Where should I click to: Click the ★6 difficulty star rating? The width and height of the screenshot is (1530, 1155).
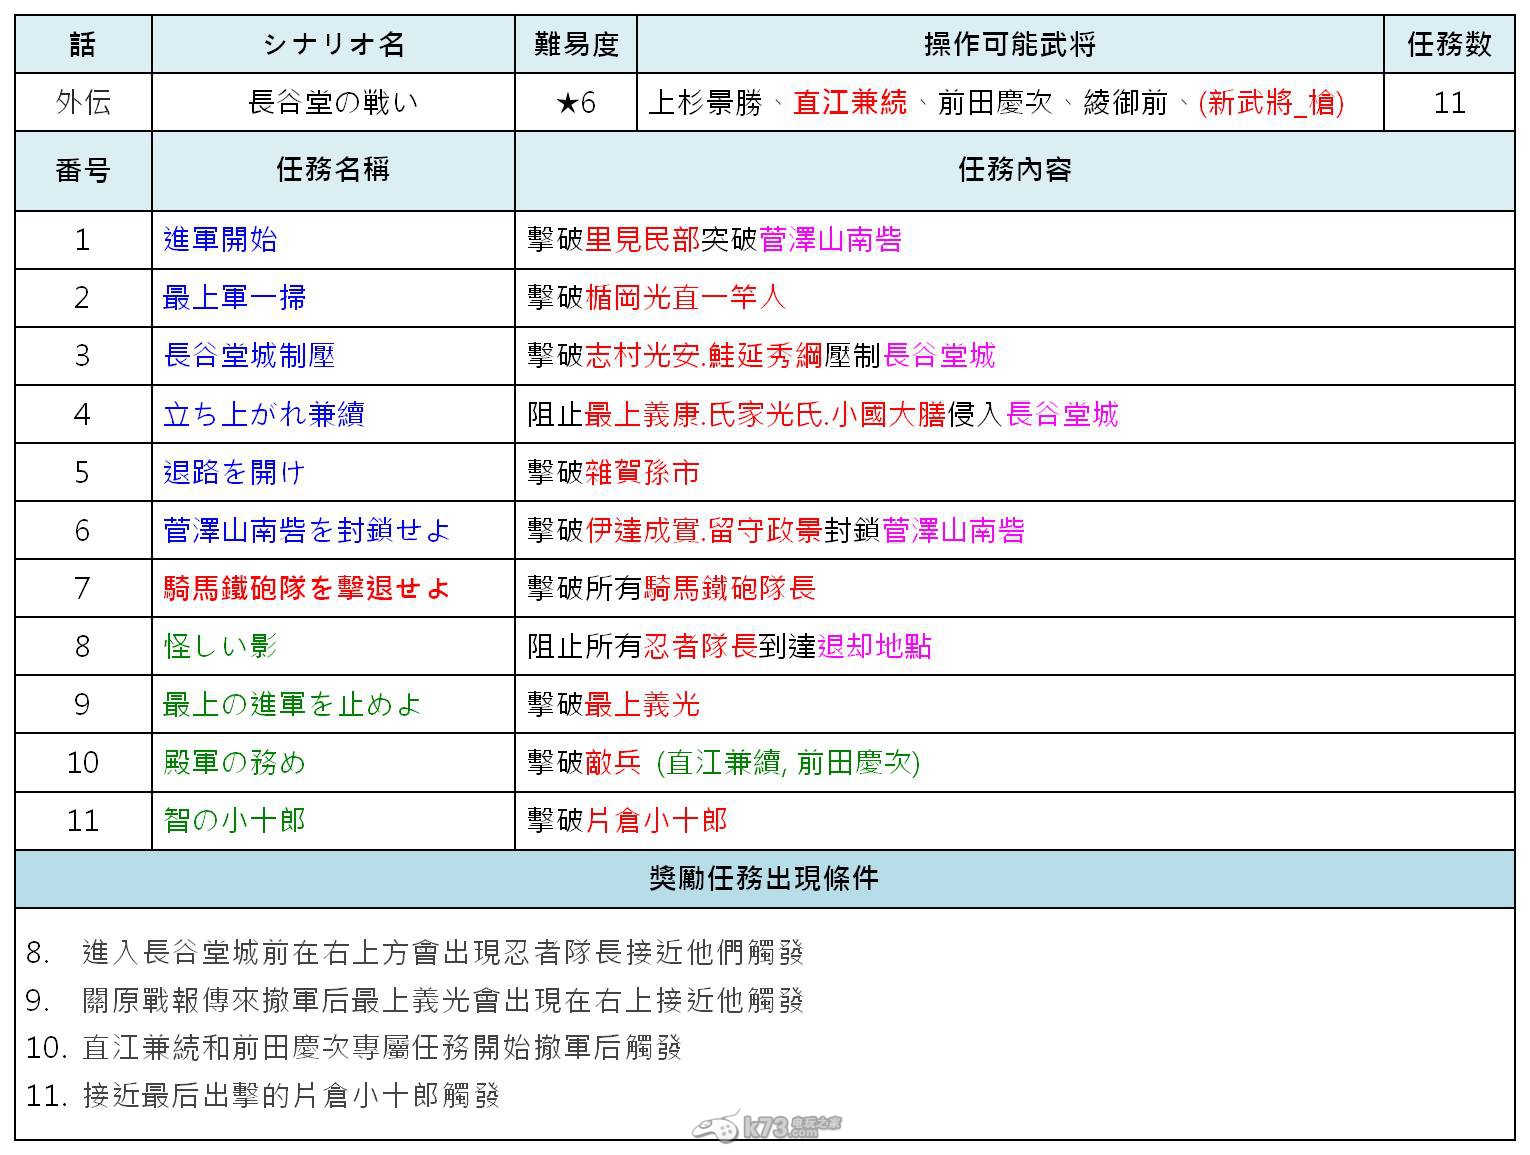[575, 103]
